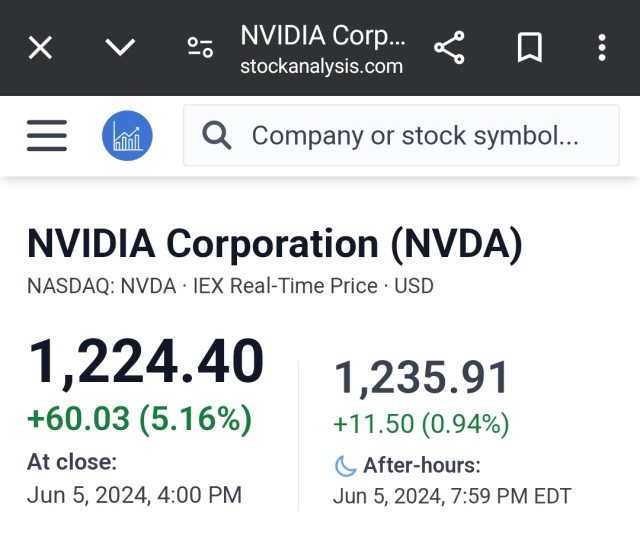
Task: Tap the magnifying glass search icon
Action: tap(217, 136)
